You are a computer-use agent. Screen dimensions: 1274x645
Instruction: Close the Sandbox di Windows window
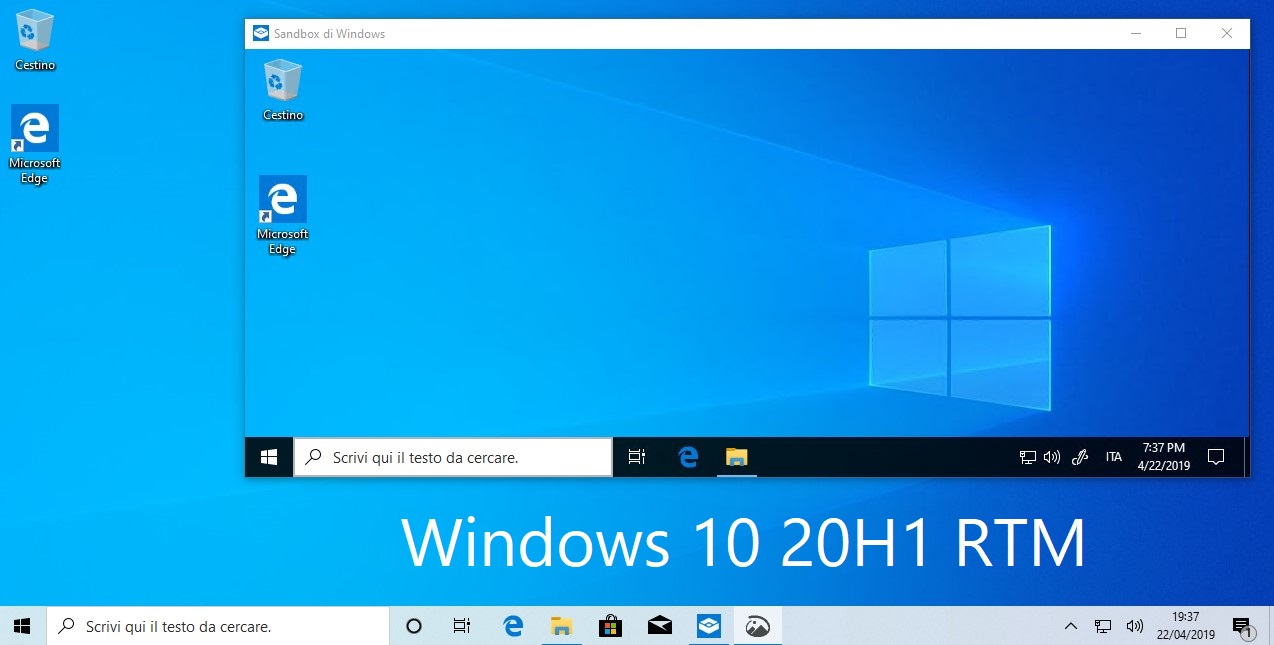1227,33
